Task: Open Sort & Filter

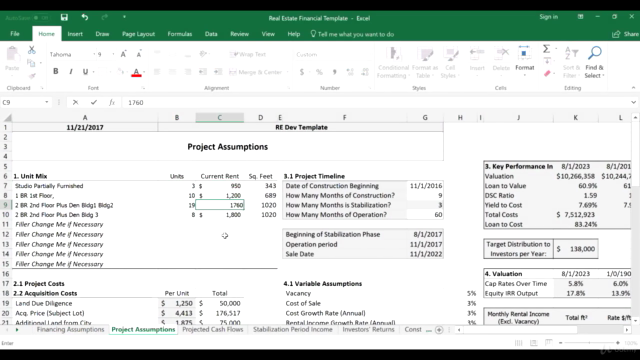Action: 571,62
